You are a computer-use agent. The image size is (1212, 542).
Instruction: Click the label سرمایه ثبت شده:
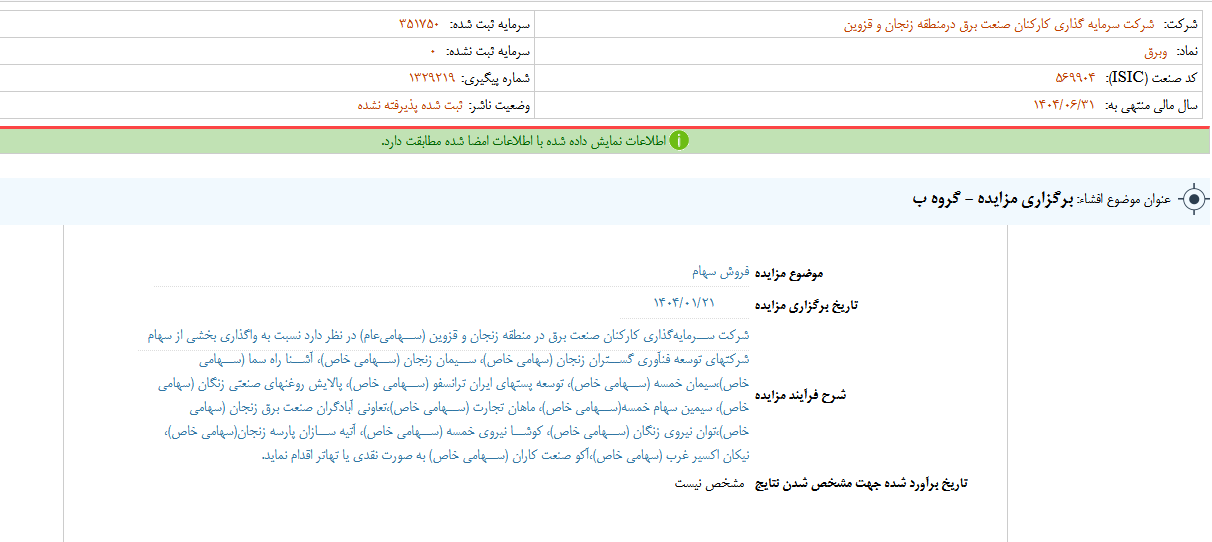click(x=490, y=25)
